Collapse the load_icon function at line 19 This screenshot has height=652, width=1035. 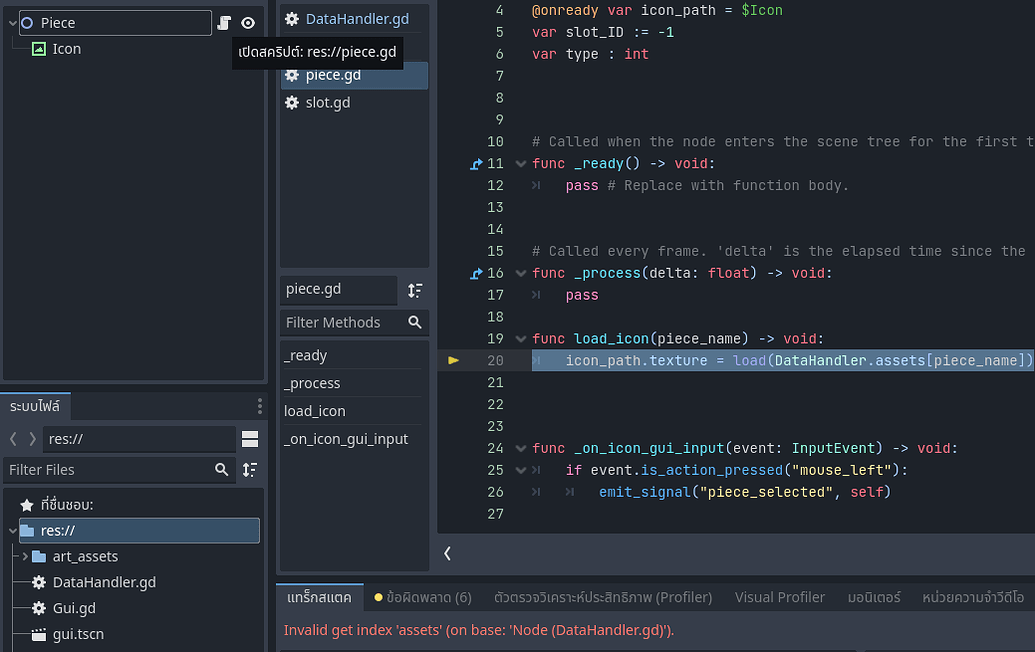[520, 338]
